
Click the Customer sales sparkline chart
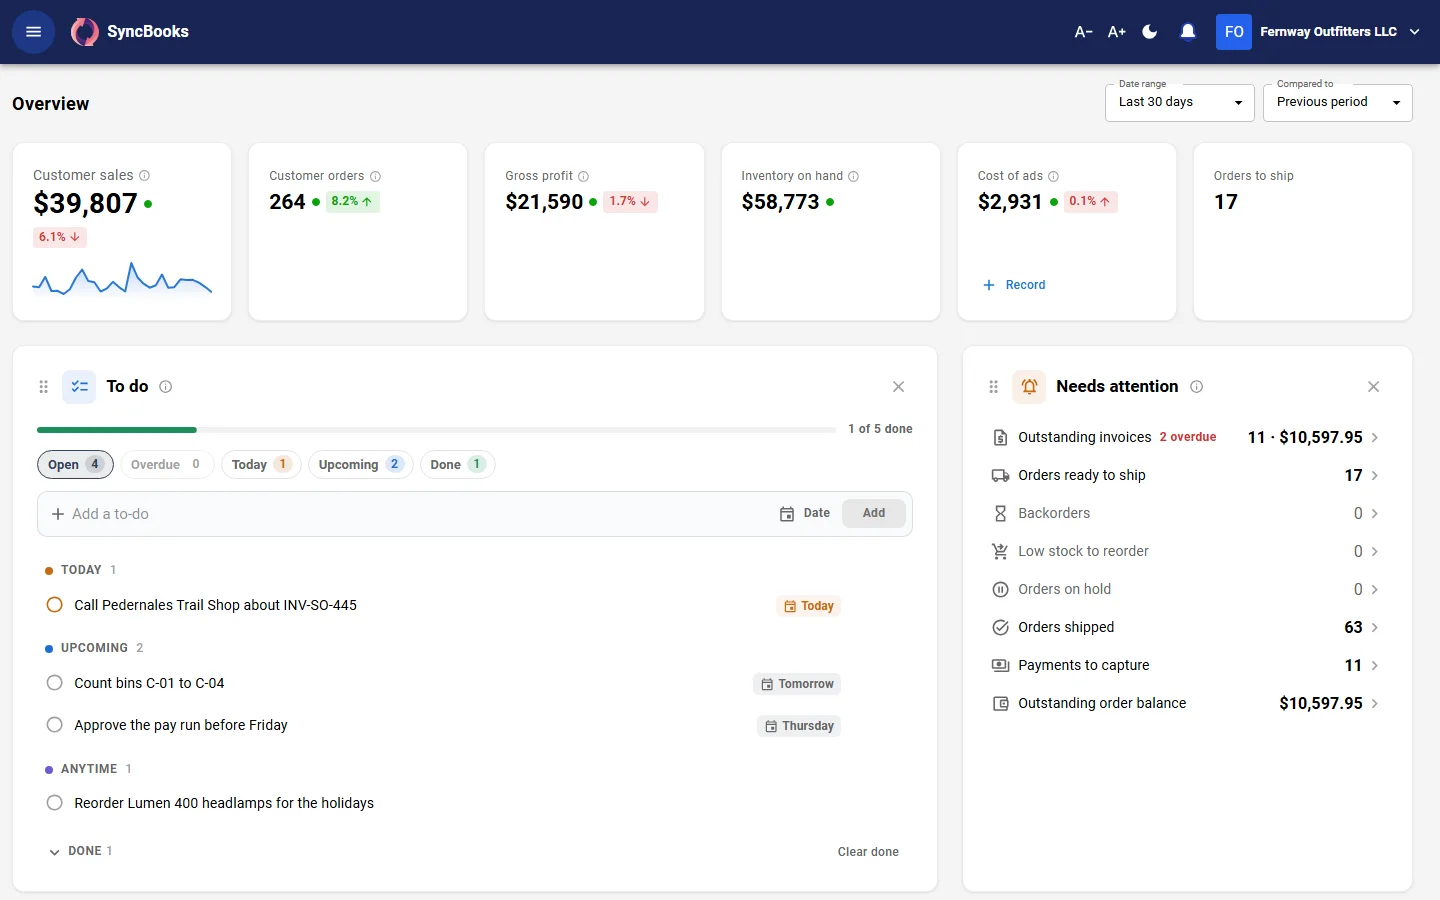(x=122, y=279)
